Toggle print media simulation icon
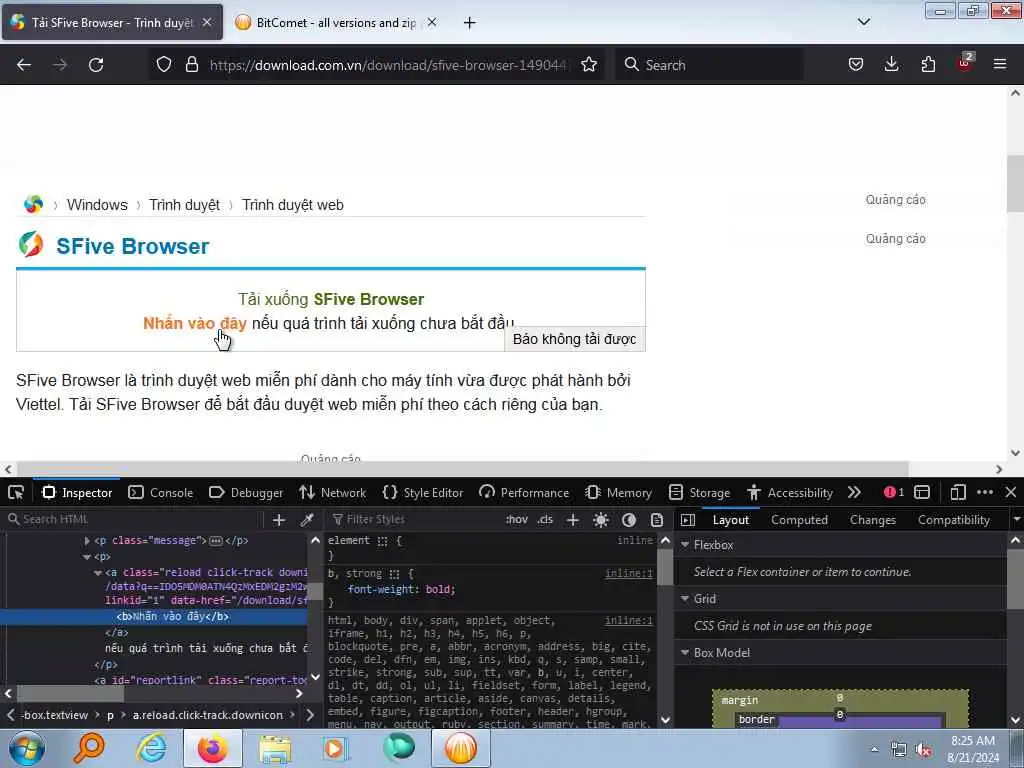Image resolution: width=1024 pixels, height=768 pixels. pos(657,520)
